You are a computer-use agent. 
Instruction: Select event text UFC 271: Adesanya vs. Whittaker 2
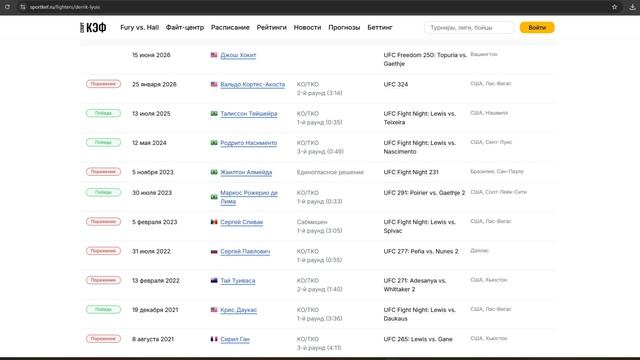click(415, 285)
